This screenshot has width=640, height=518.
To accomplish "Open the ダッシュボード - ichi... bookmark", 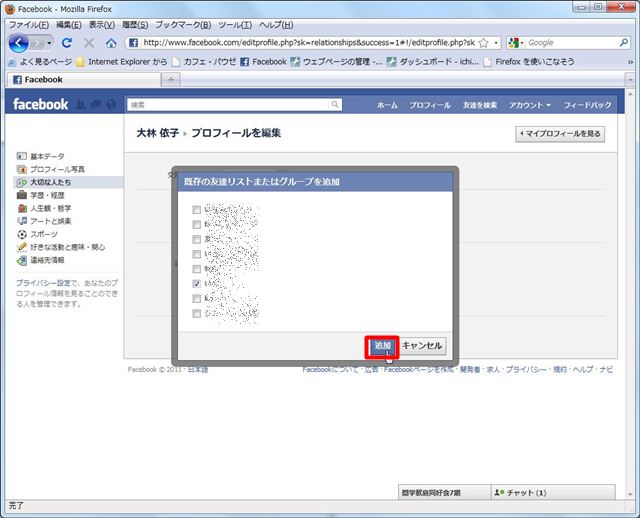I will pos(433,62).
